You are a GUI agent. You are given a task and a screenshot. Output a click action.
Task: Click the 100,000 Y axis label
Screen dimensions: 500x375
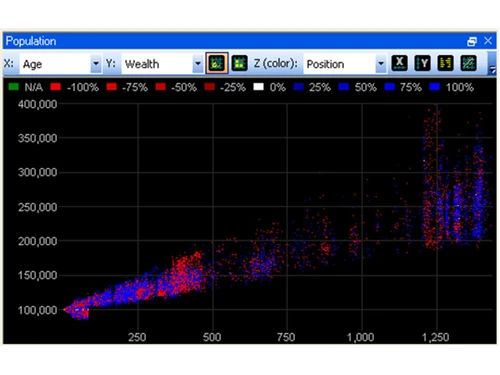point(37,310)
